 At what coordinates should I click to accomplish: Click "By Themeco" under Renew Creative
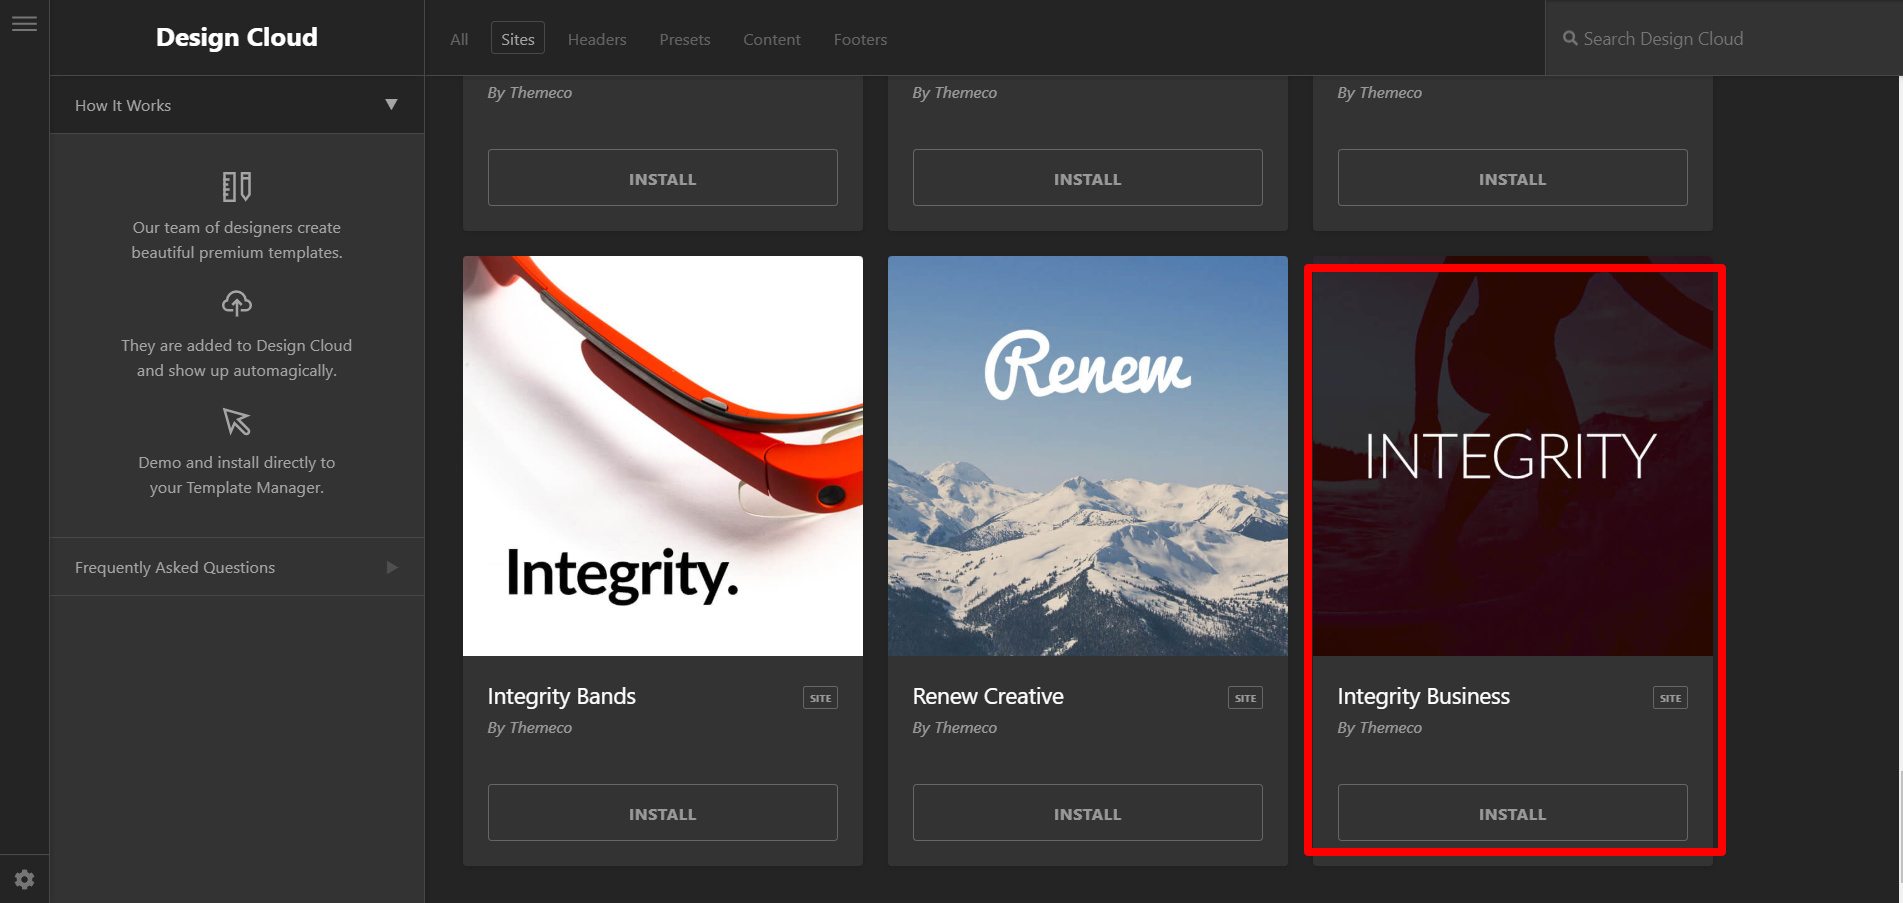[955, 728]
